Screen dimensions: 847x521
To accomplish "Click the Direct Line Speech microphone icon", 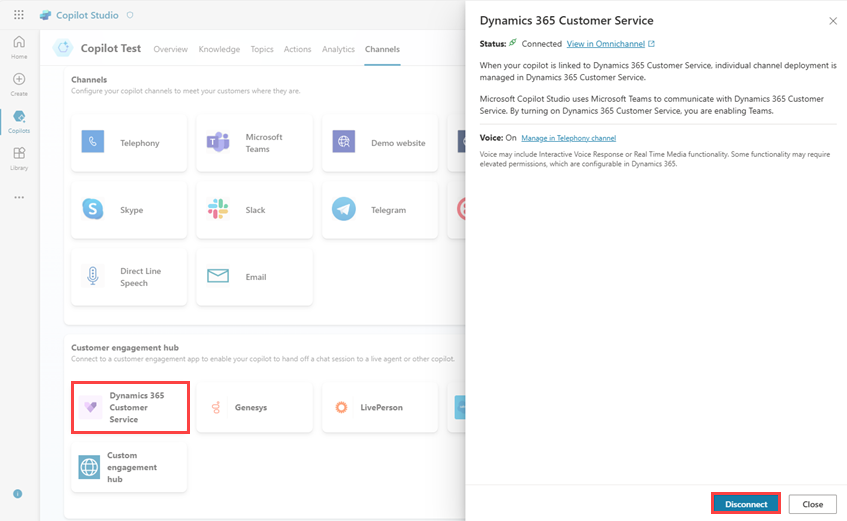I will (x=93, y=276).
